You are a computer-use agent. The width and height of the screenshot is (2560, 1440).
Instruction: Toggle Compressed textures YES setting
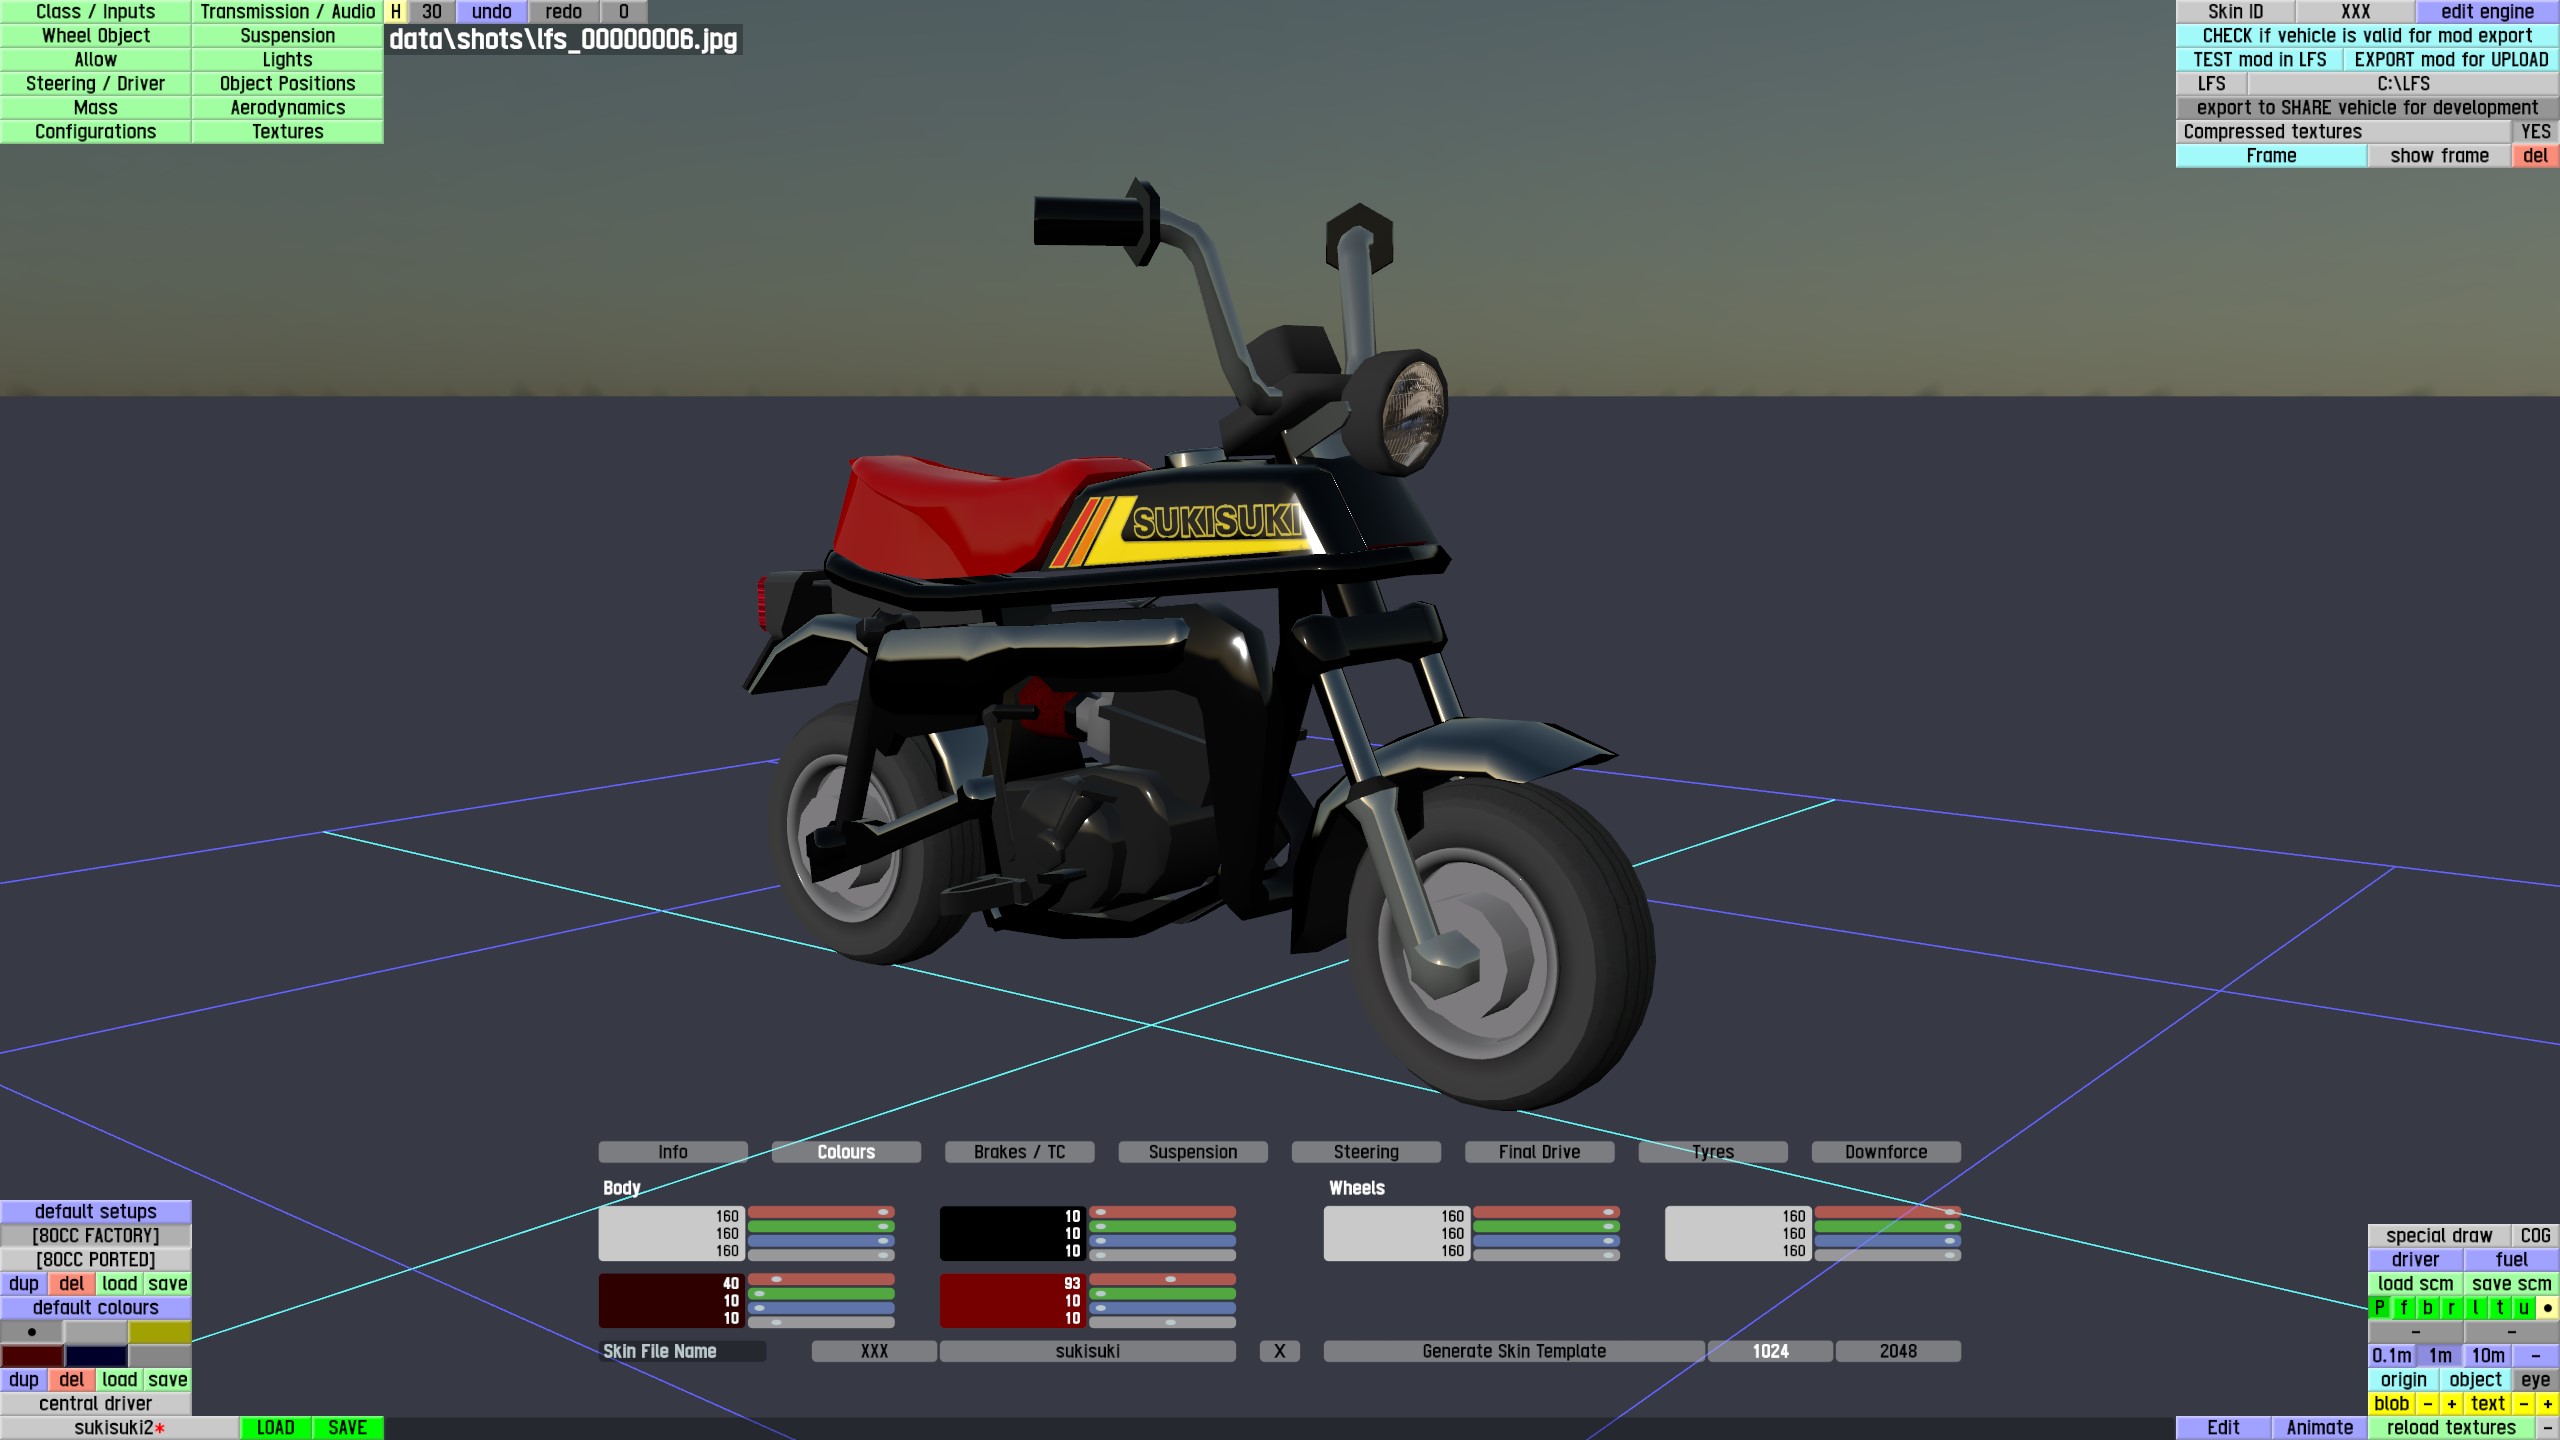point(2534,132)
